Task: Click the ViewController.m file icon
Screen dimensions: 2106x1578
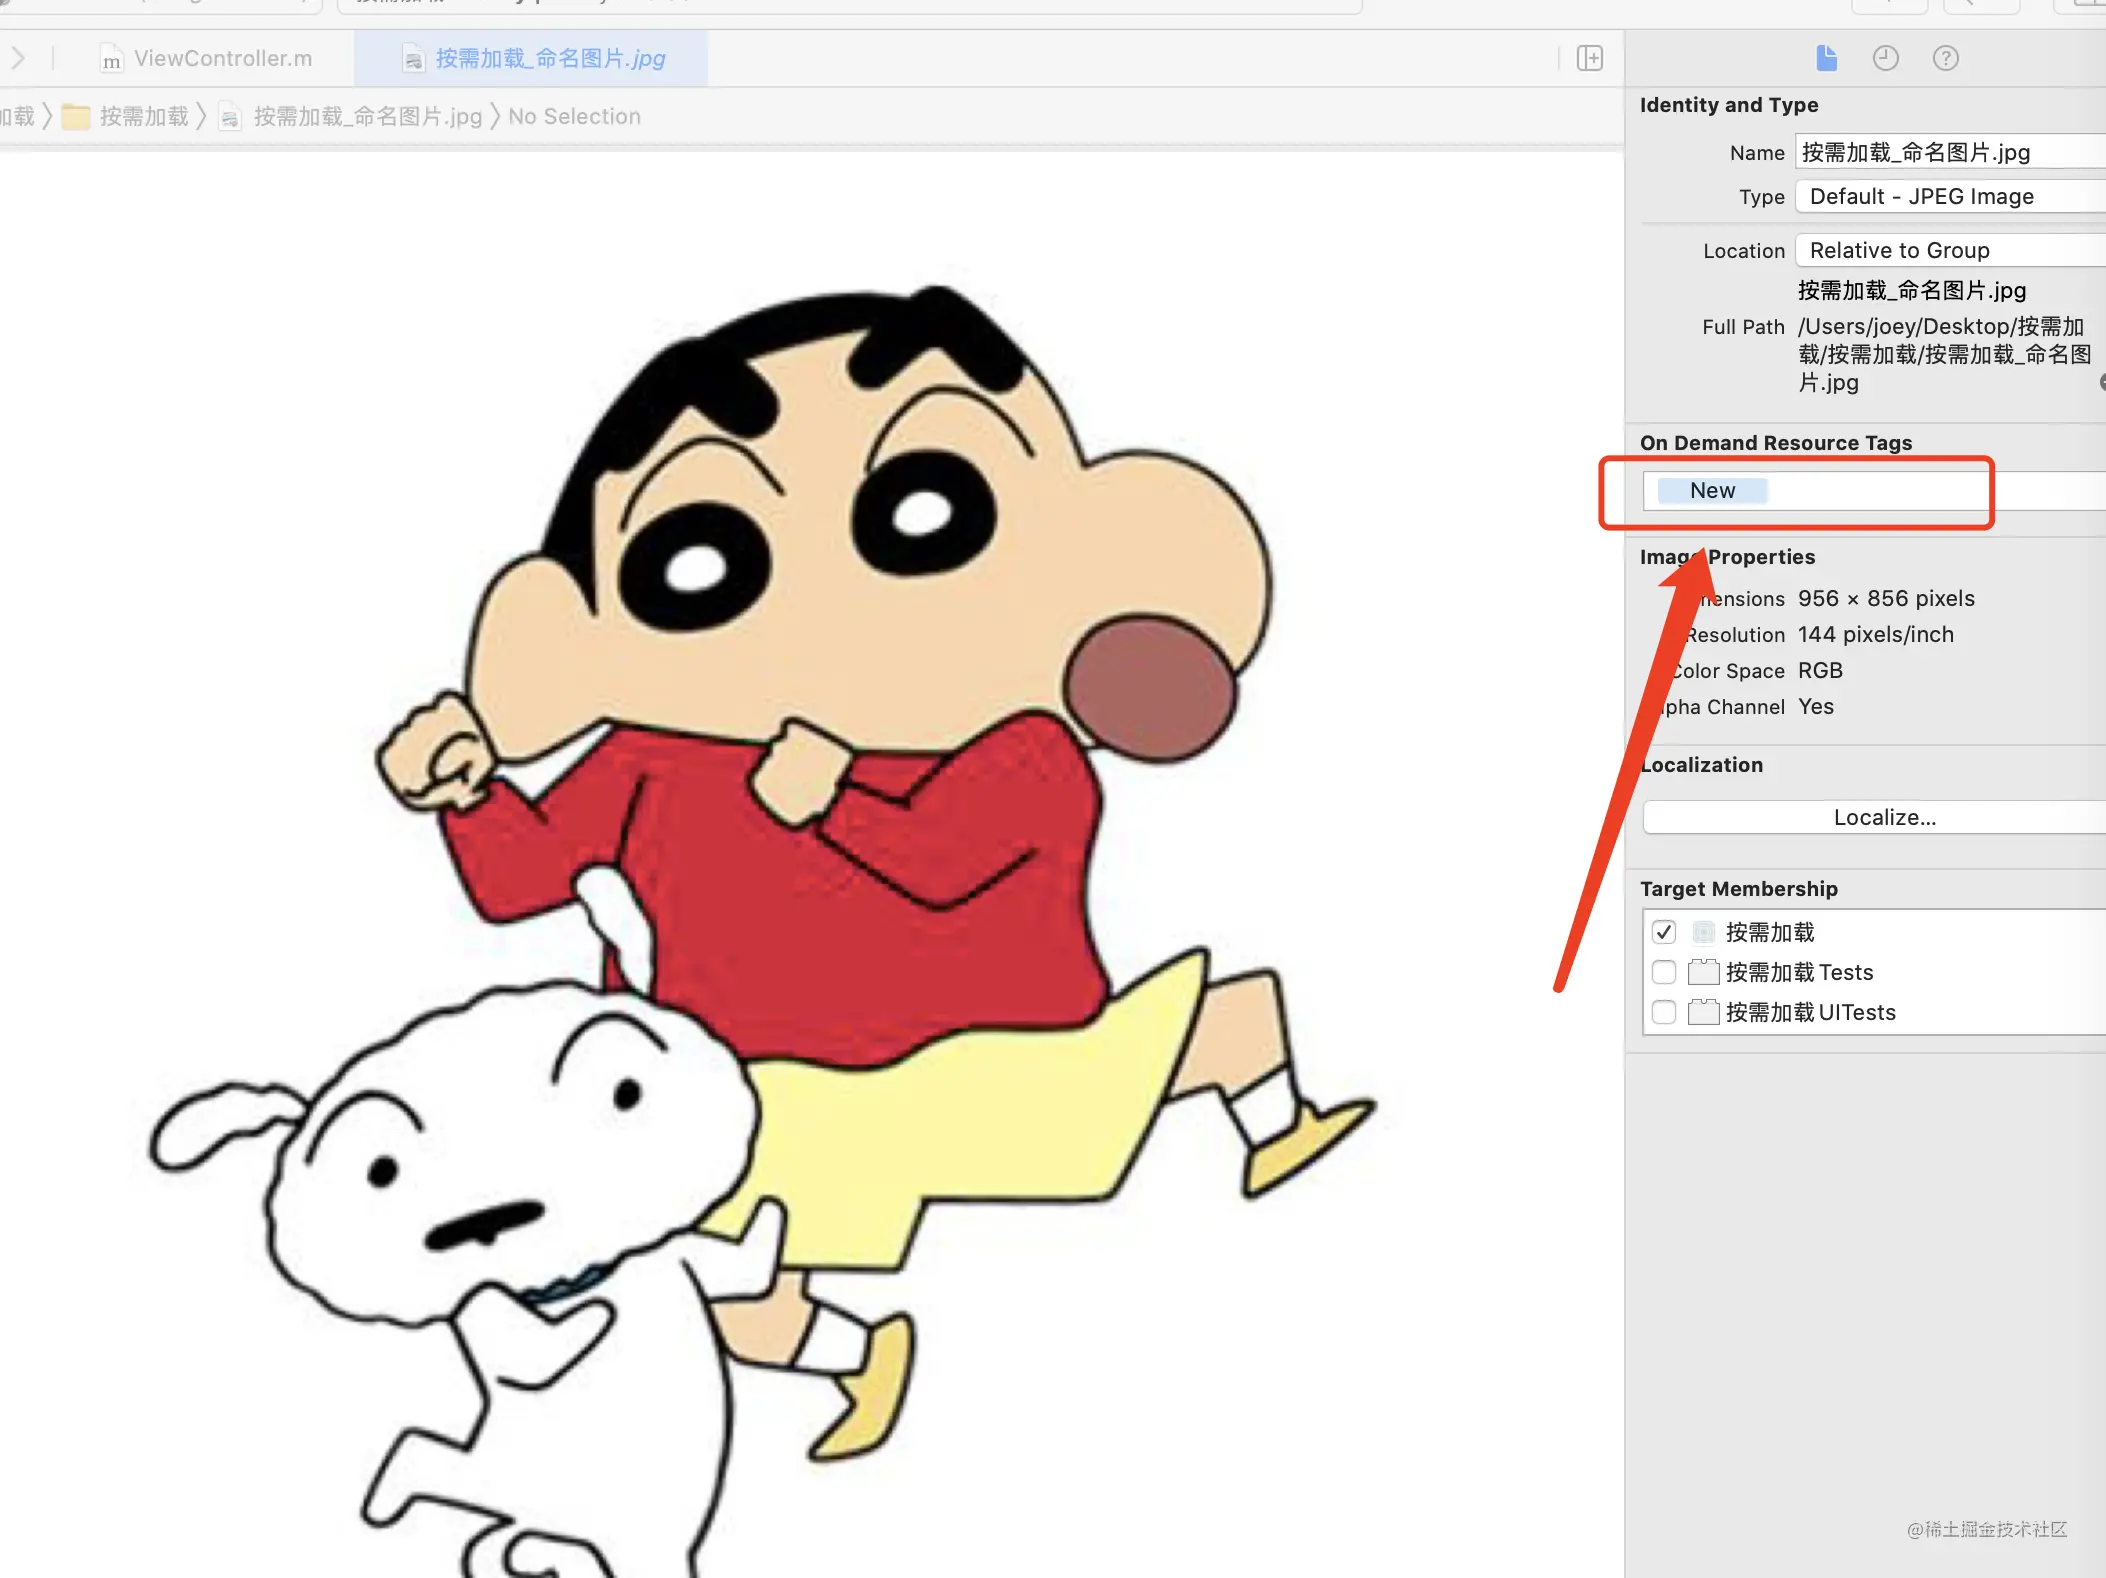Action: tap(111, 60)
